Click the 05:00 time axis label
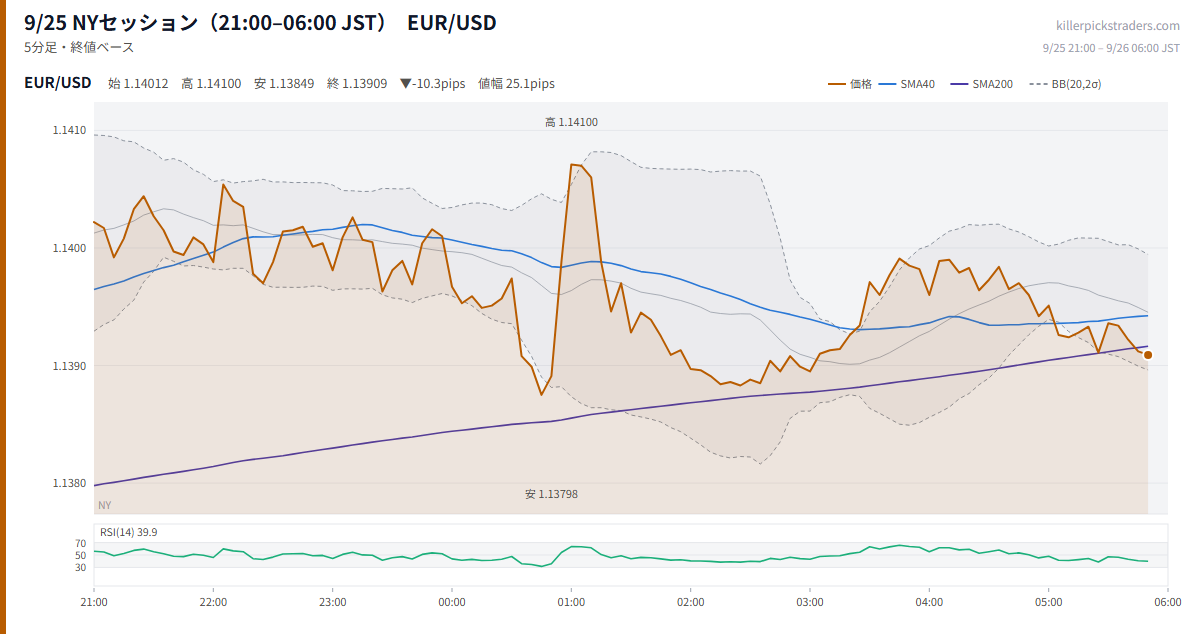This screenshot has height=634, width=1200. tap(1048, 602)
